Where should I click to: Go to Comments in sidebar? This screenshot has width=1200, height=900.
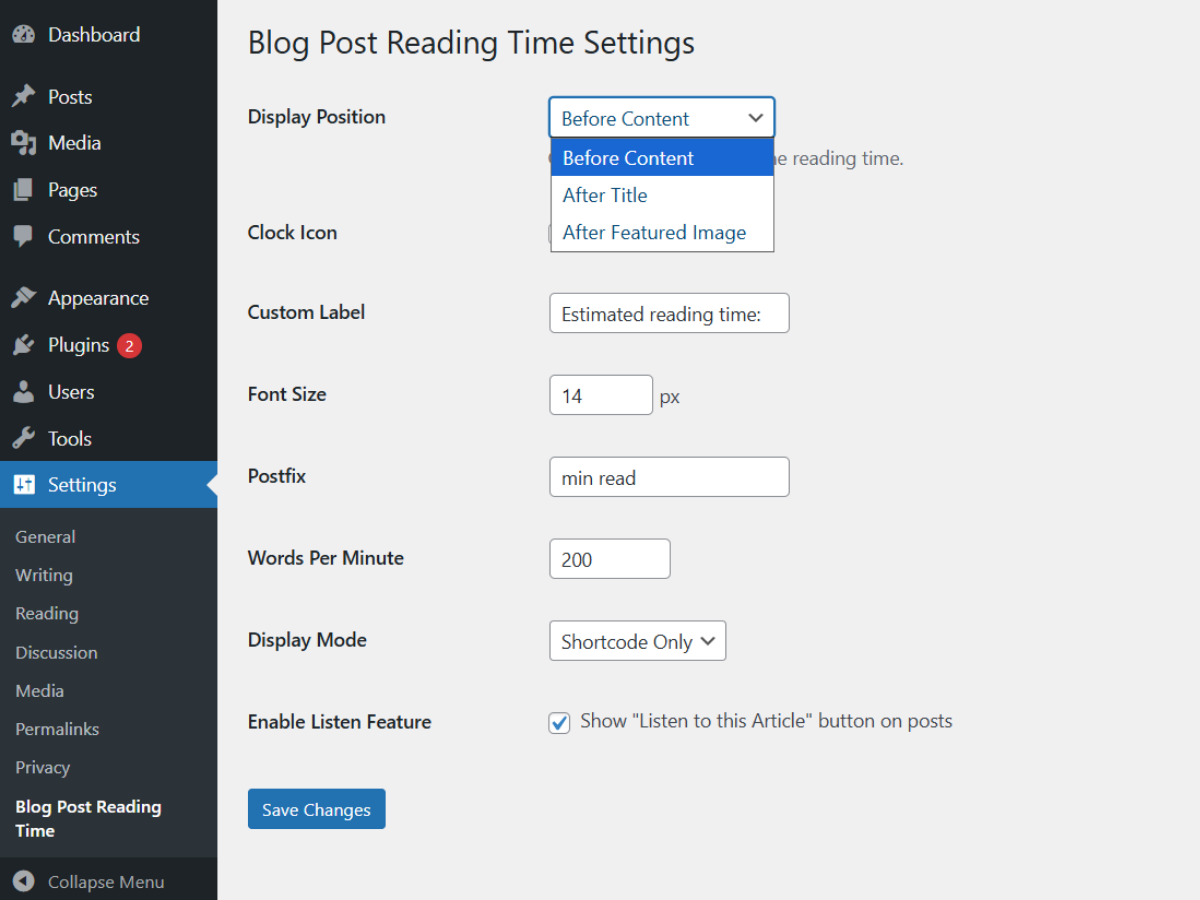click(x=94, y=237)
